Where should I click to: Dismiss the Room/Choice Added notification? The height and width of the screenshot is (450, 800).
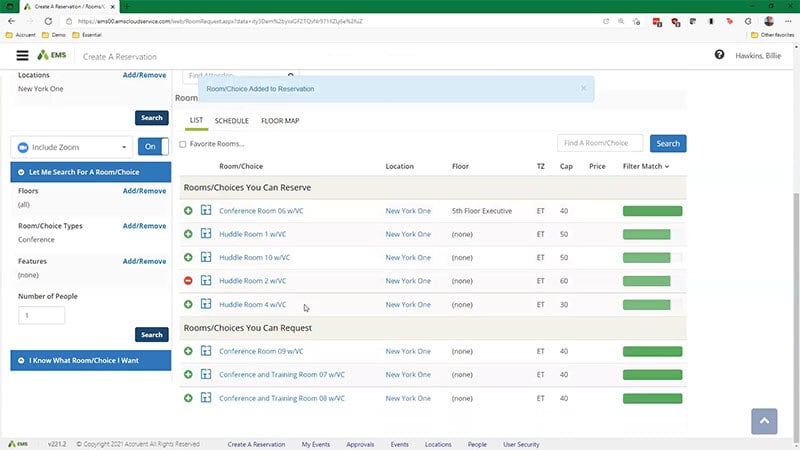[x=584, y=88]
